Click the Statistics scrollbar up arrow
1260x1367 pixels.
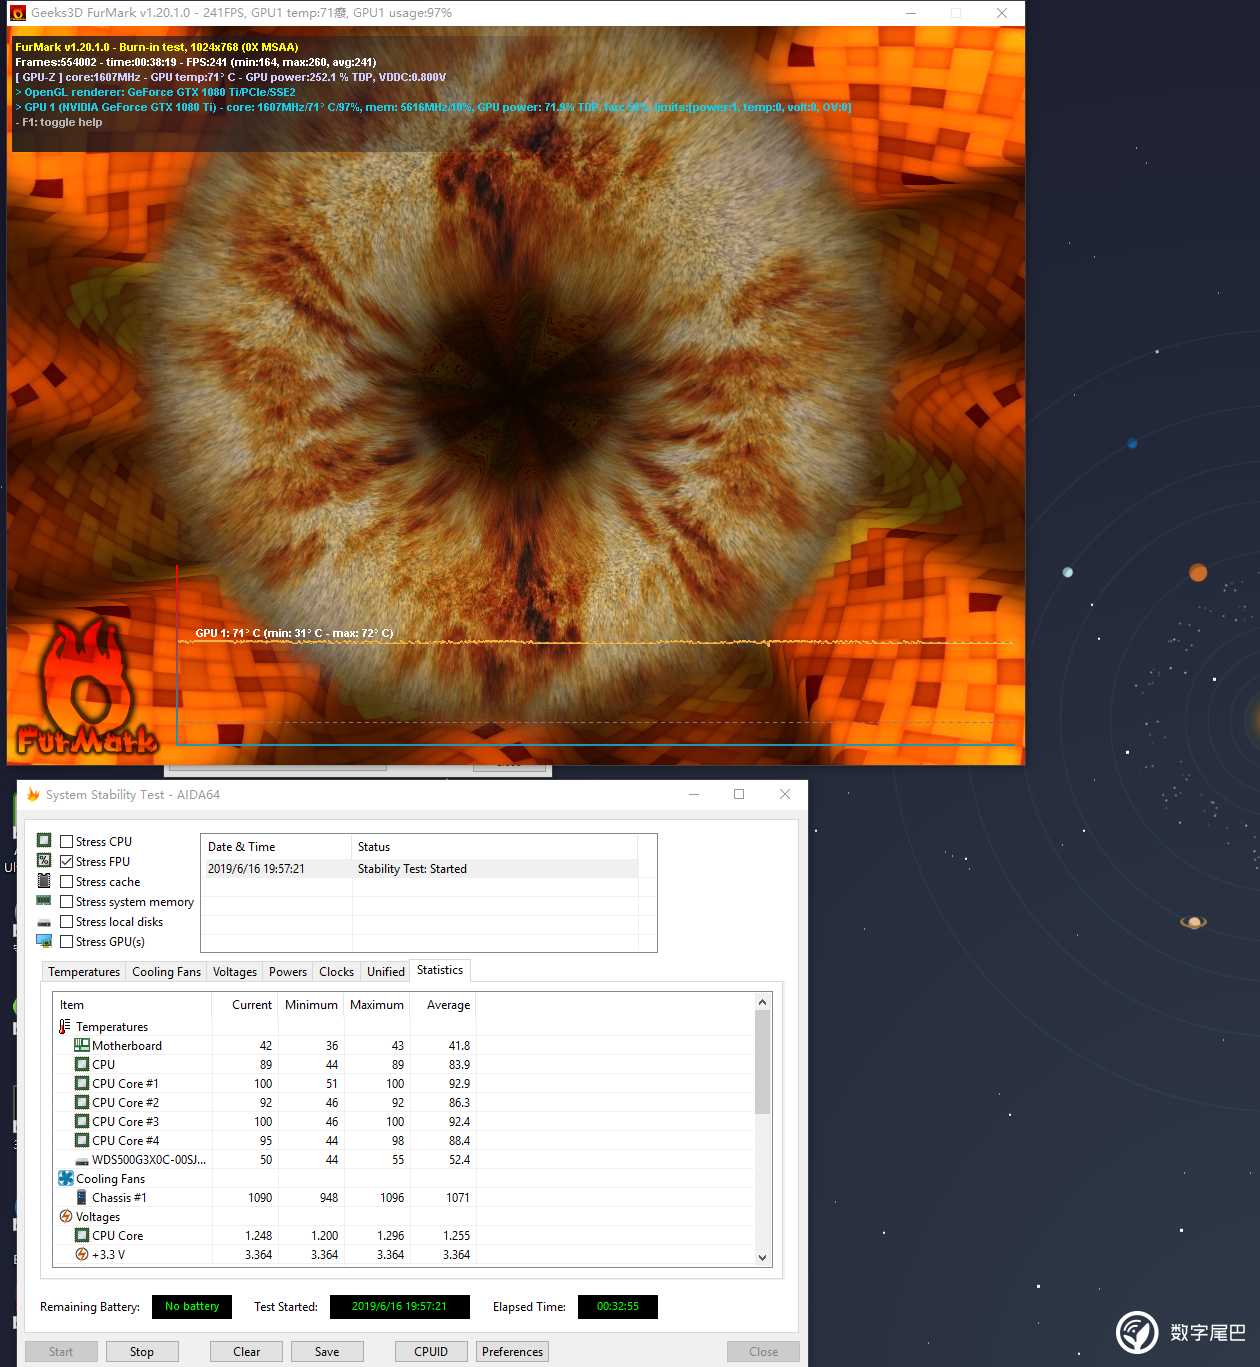[762, 1002]
